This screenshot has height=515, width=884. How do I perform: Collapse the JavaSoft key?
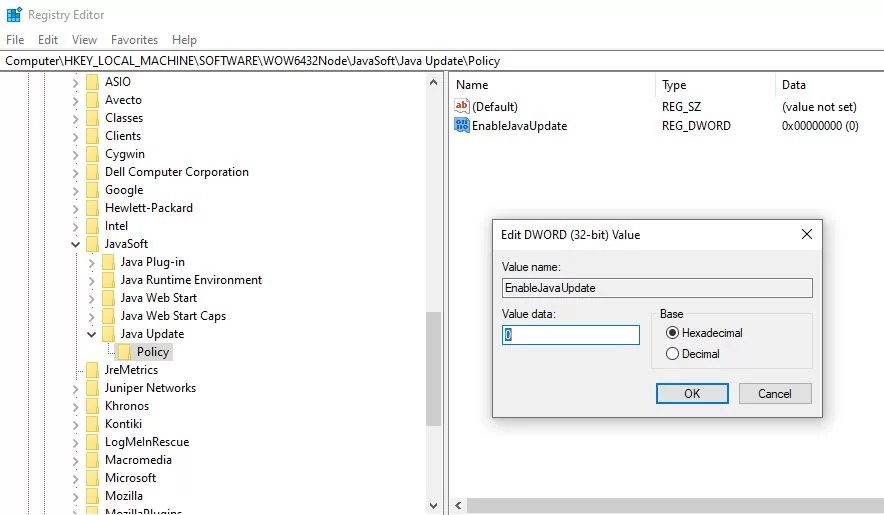(76, 244)
